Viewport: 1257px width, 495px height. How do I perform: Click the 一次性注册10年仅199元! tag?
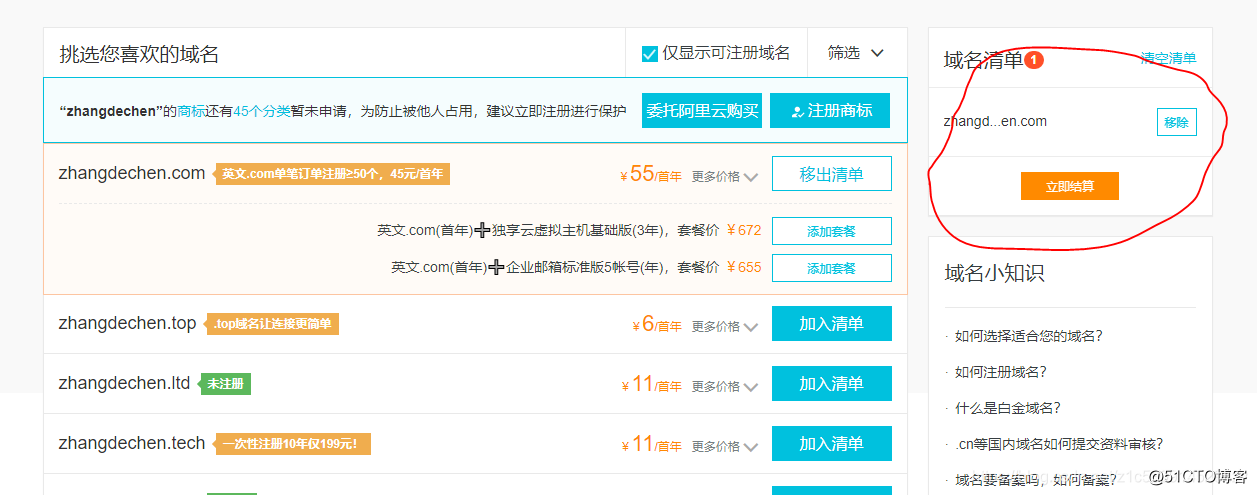pos(294,444)
